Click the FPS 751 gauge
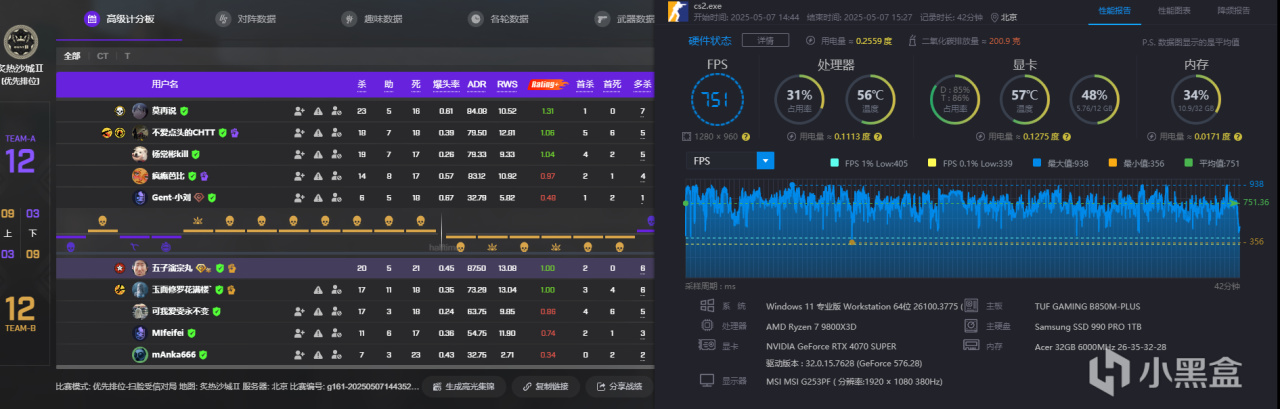The height and width of the screenshot is (409, 1280). [717, 99]
